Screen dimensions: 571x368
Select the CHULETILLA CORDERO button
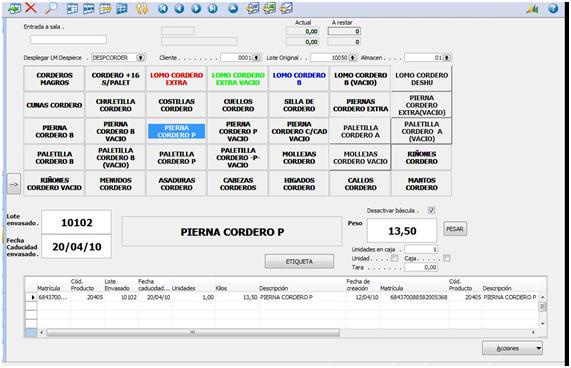point(115,105)
